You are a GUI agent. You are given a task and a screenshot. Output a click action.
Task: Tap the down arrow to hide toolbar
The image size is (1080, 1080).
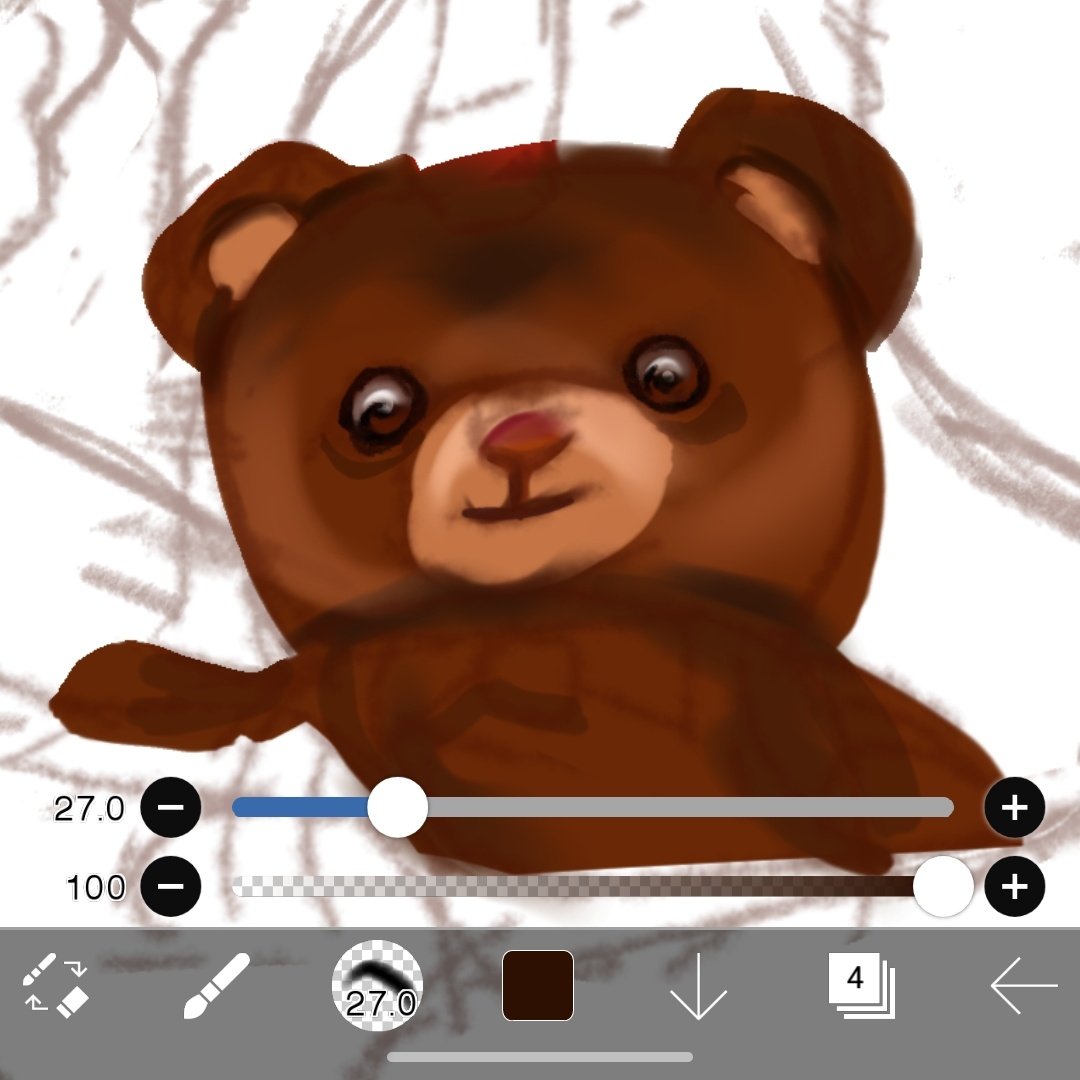698,986
